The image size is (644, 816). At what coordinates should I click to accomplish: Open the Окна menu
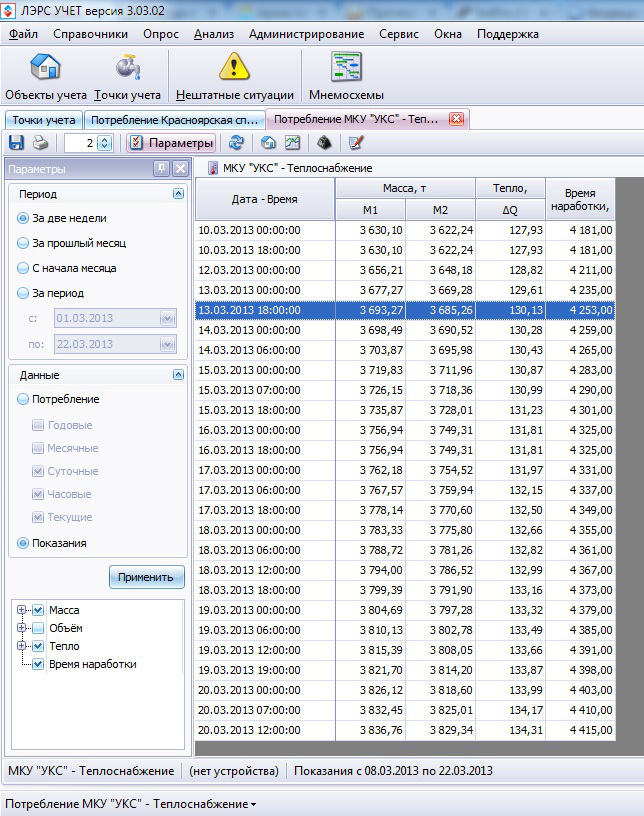pos(448,34)
